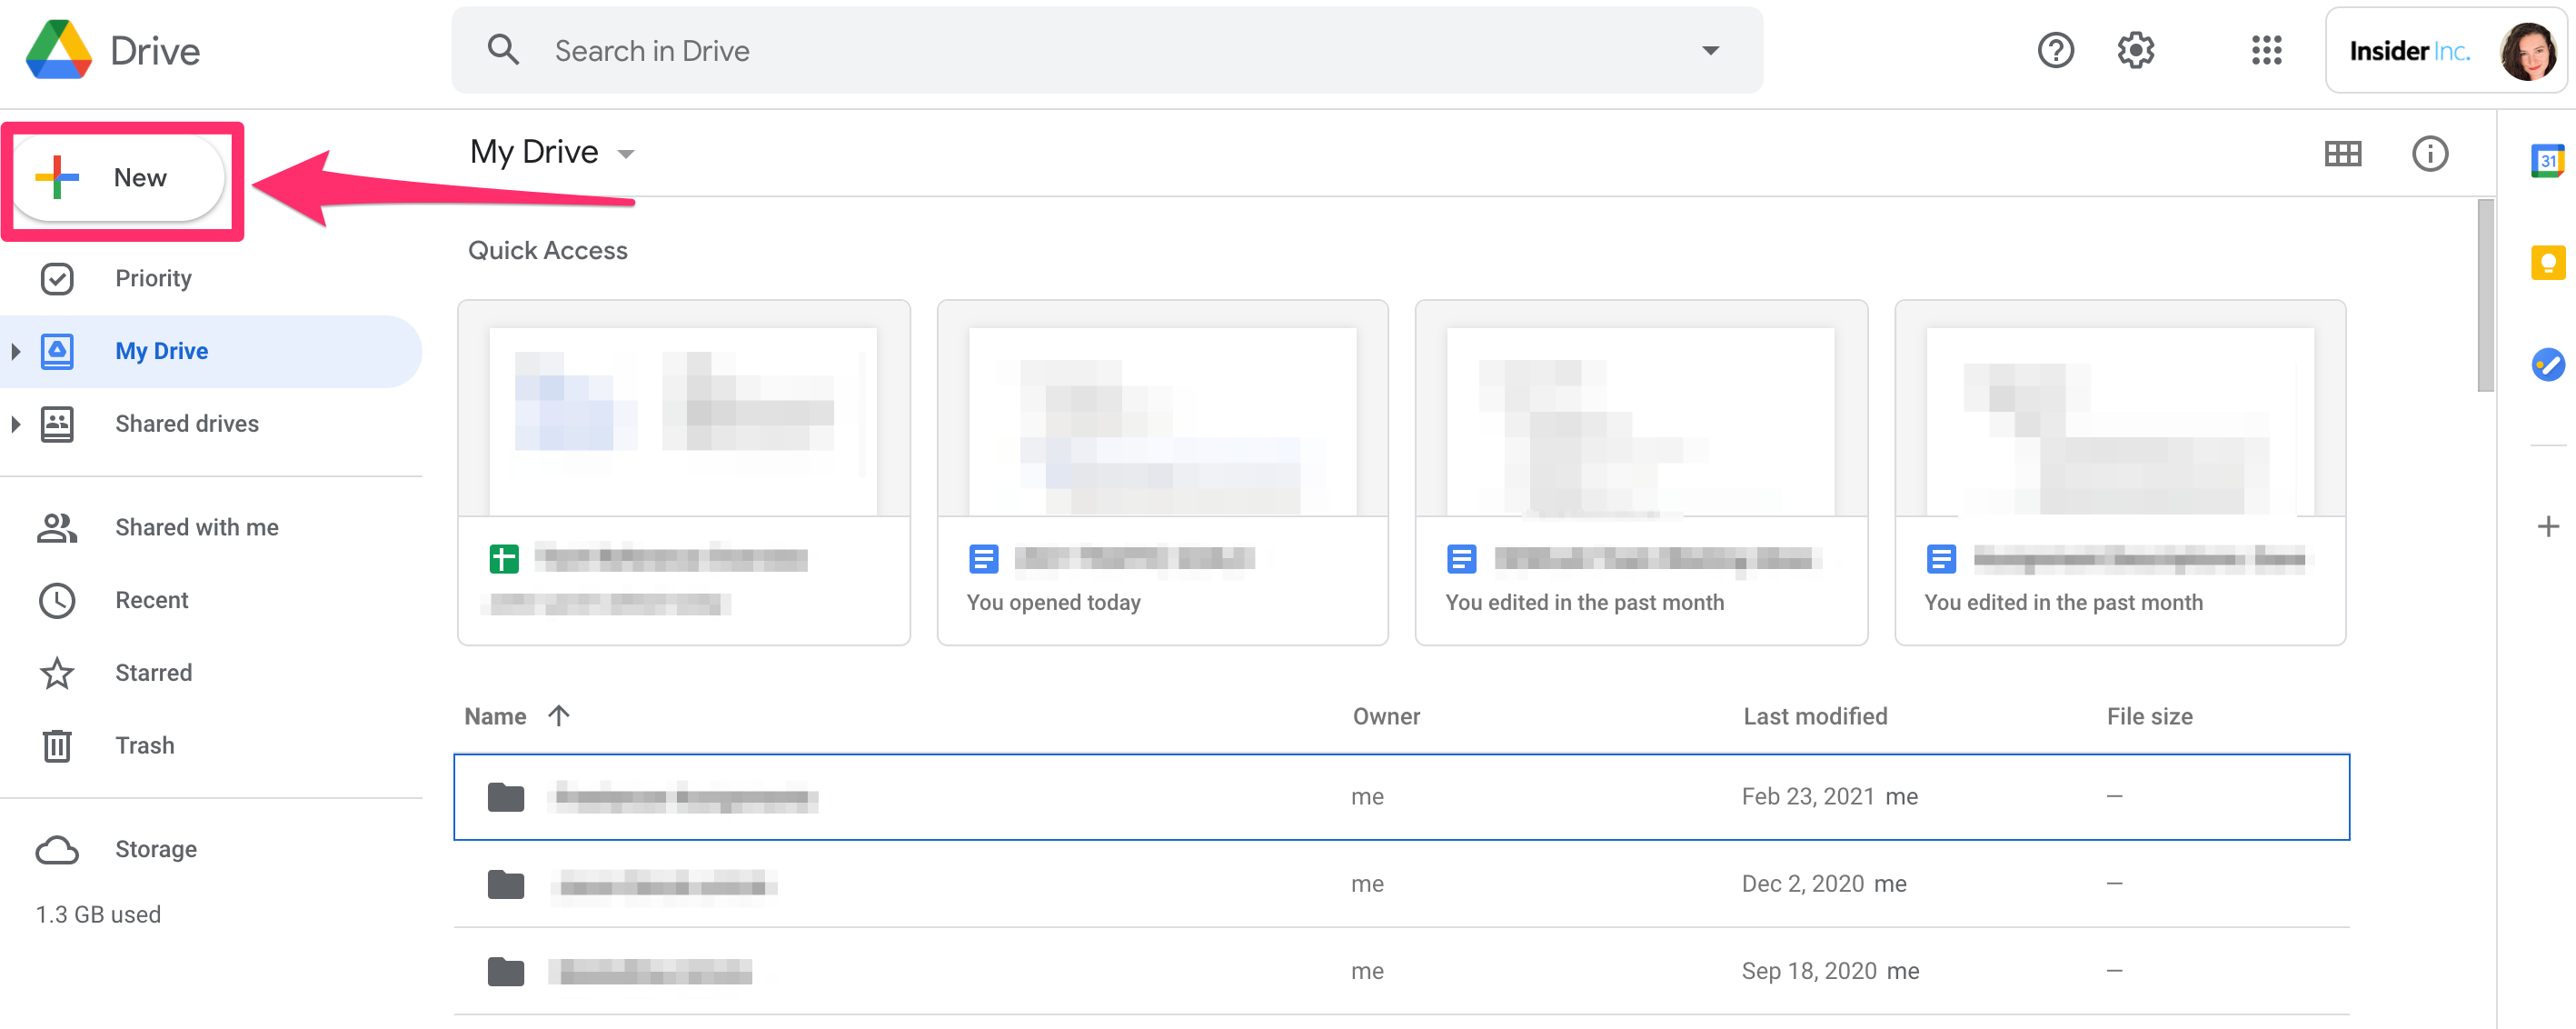Viewport: 2576px width, 1029px height.
Task: Click the Search in Drive field
Action: pyautogui.click(x=1106, y=49)
